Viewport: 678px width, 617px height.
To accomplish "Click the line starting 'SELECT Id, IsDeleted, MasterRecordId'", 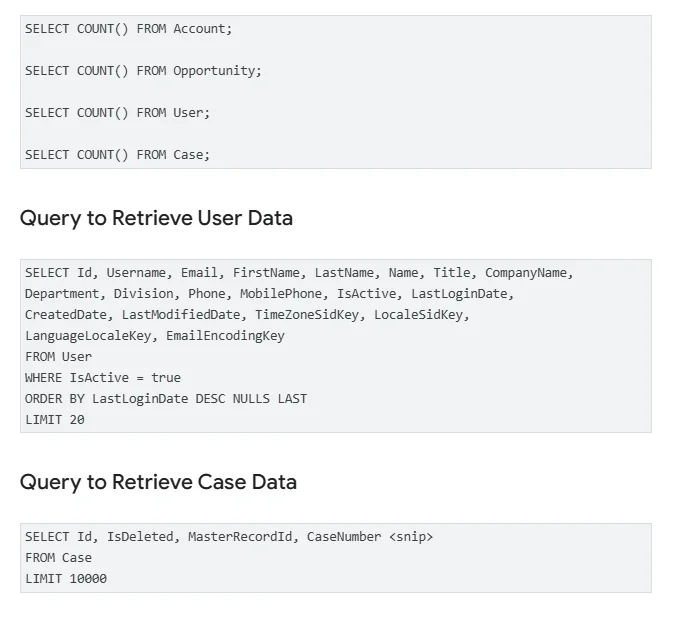I will pyautogui.click(x=229, y=537).
